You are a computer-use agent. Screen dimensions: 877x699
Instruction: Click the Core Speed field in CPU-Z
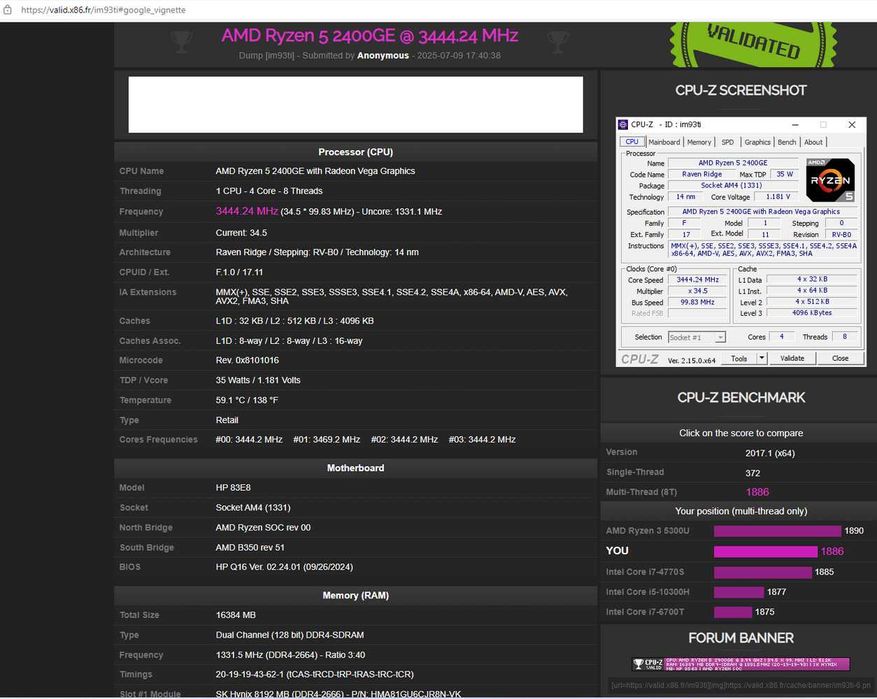697,280
